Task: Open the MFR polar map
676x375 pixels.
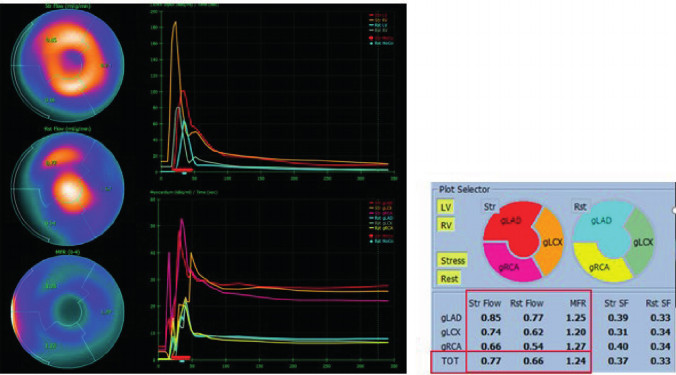Action: [x=68, y=311]
